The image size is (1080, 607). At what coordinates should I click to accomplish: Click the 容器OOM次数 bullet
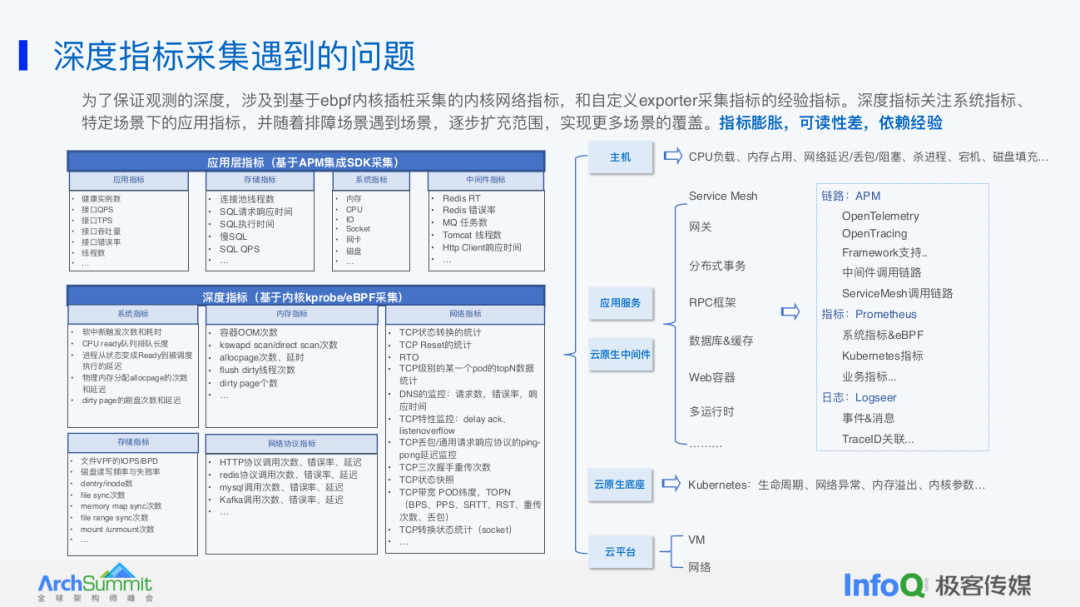(248, 332)
